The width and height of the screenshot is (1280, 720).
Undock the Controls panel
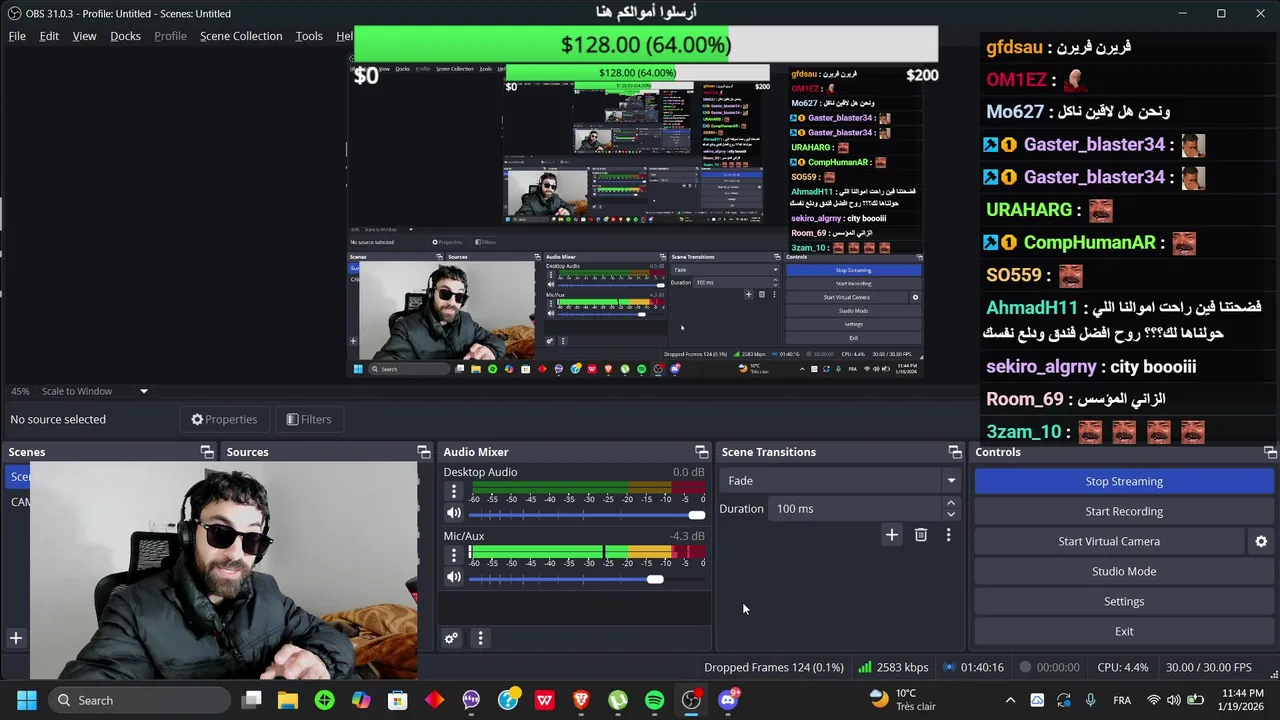tap(1270, 452)
